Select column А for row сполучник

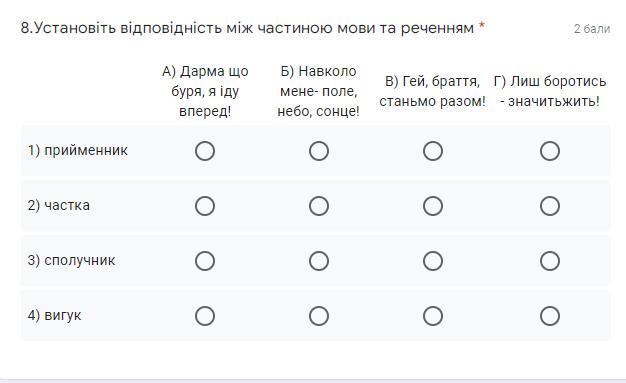pyautogui.click(x=205, y=261)
